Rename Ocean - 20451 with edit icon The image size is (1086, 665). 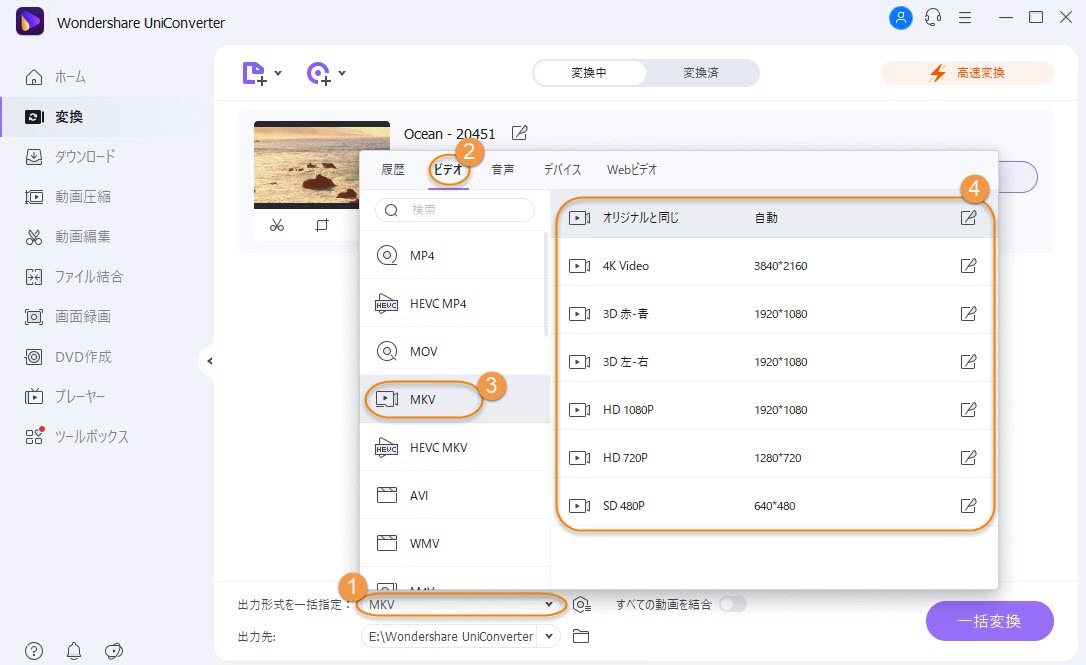pyautogui.click(x=519, y=132)
